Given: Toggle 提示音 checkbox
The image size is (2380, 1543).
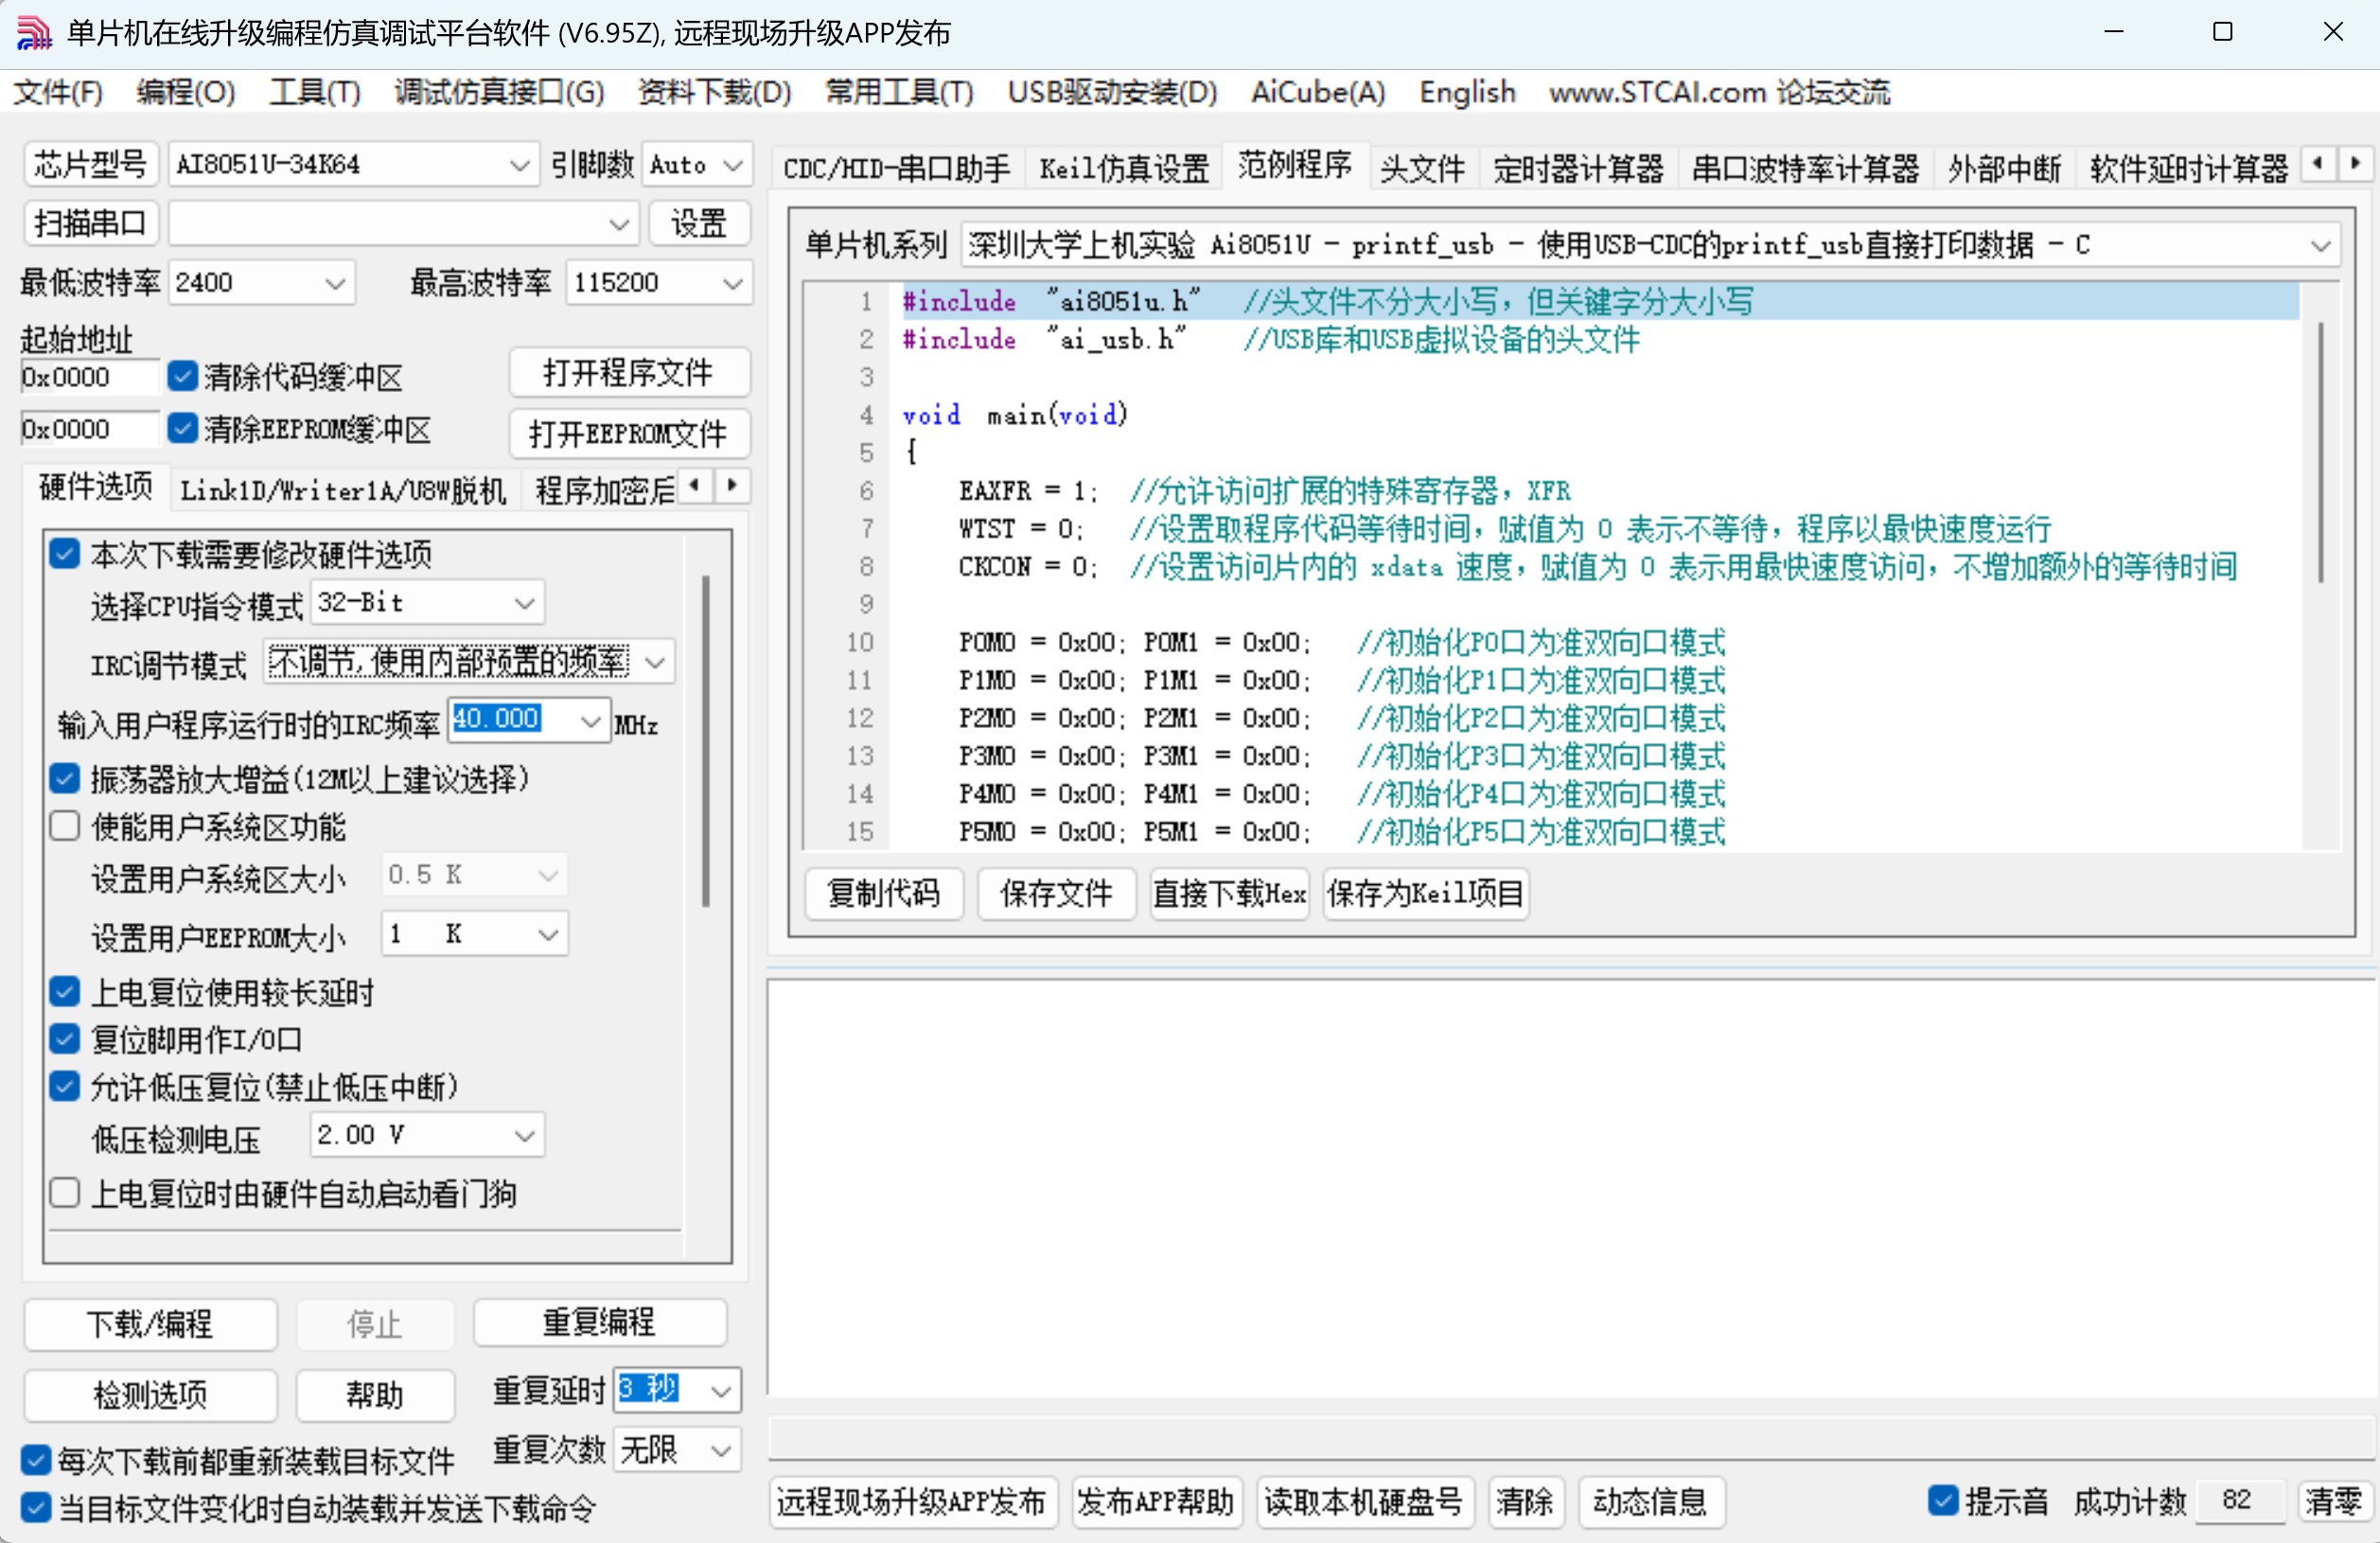Looking at the screenshot, I should click(x=1942, y=1501).
